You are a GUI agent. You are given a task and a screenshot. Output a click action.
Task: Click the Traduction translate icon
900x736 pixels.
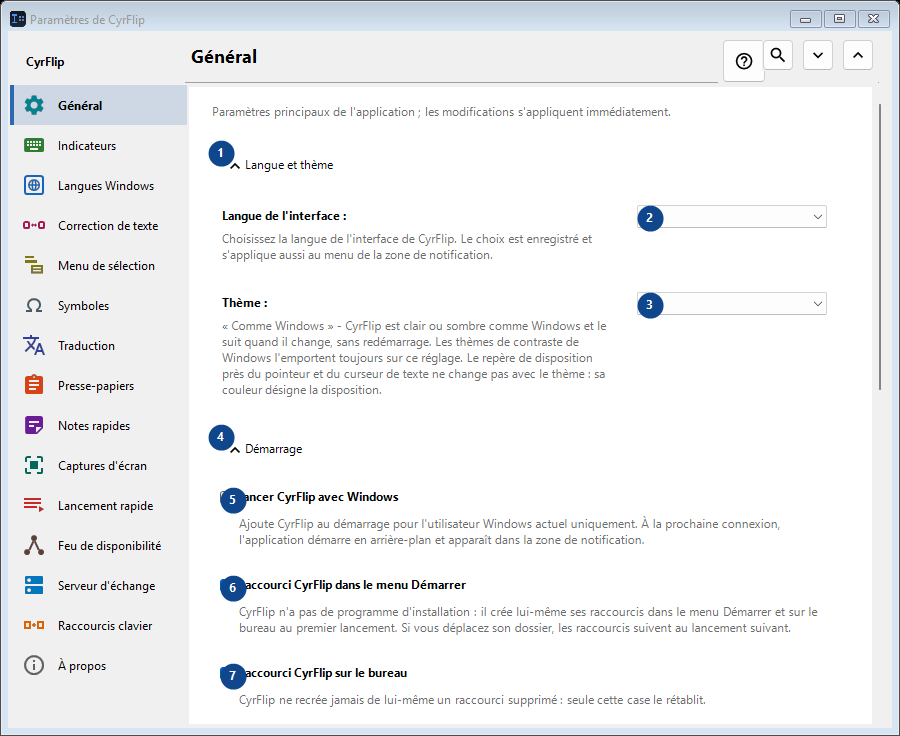[34, 346]
